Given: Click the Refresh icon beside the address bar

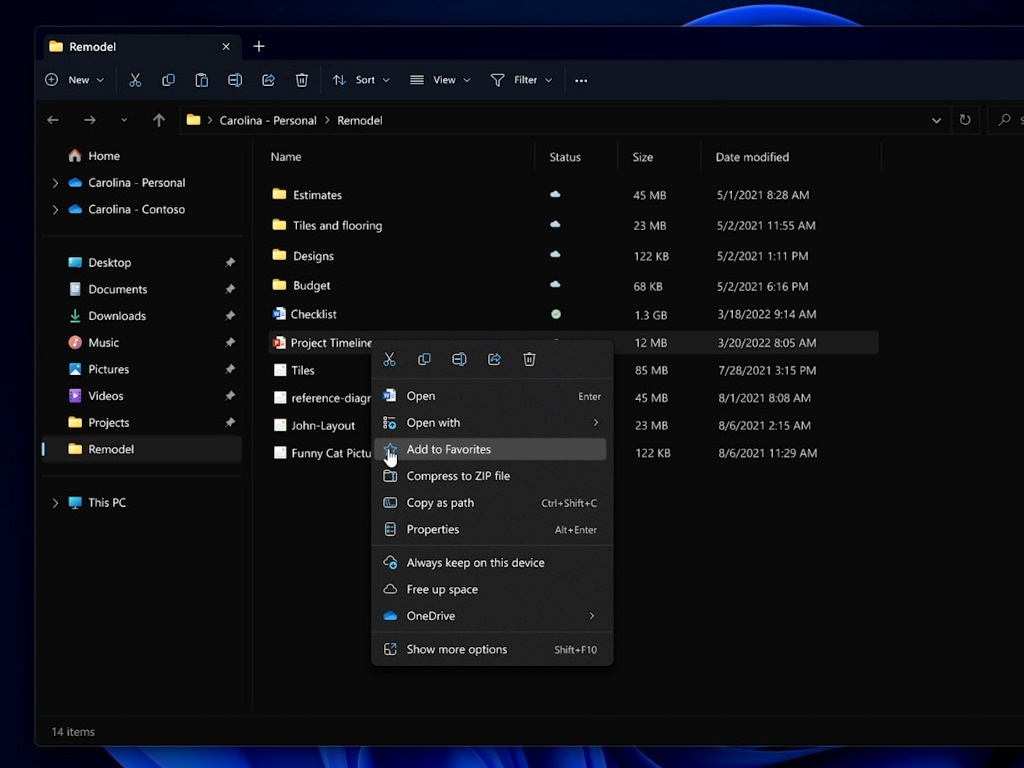Looking at the screenshot, I should (x=965, y=120).
